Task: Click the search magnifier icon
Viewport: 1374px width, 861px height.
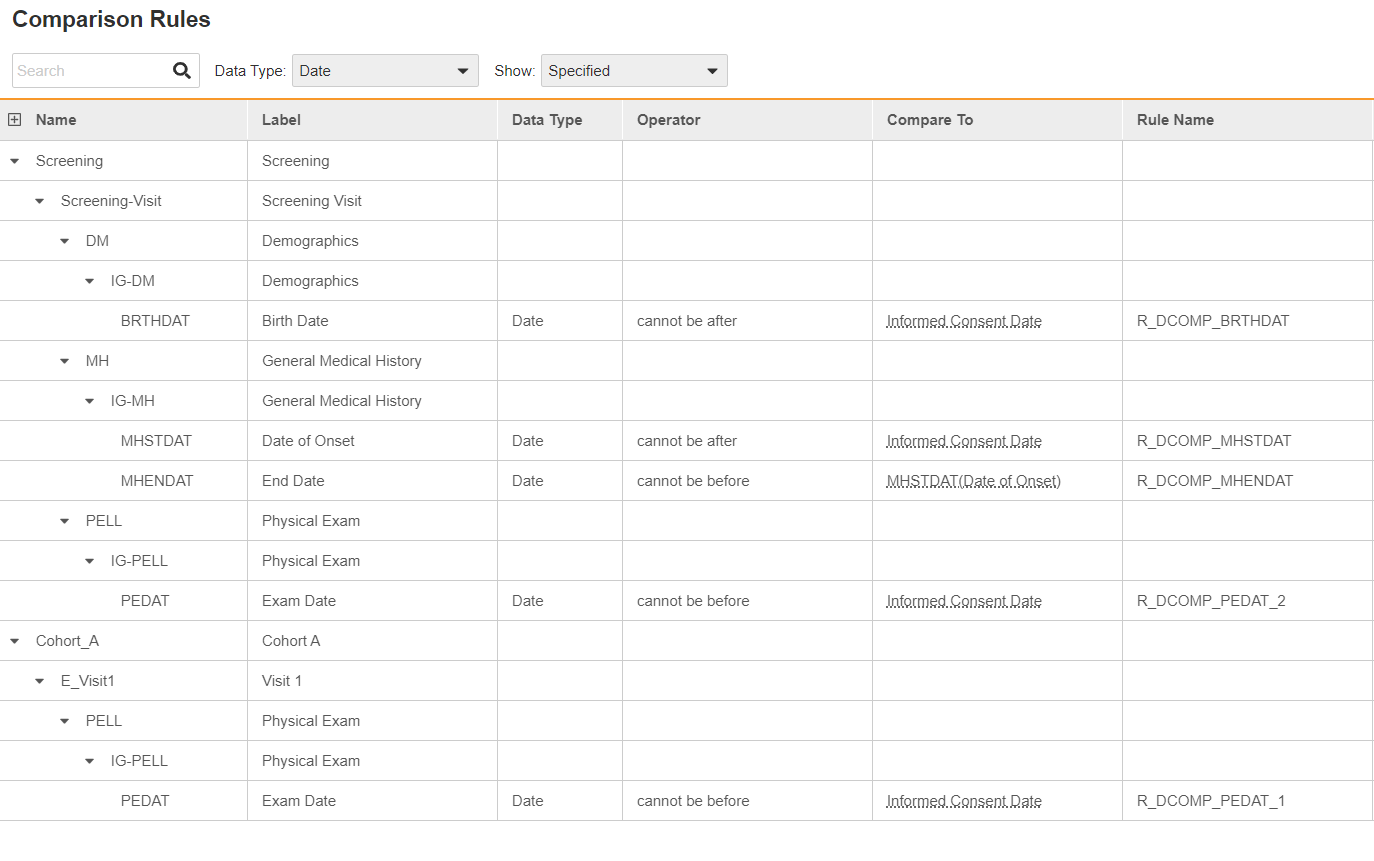Action: click(181, 71)
